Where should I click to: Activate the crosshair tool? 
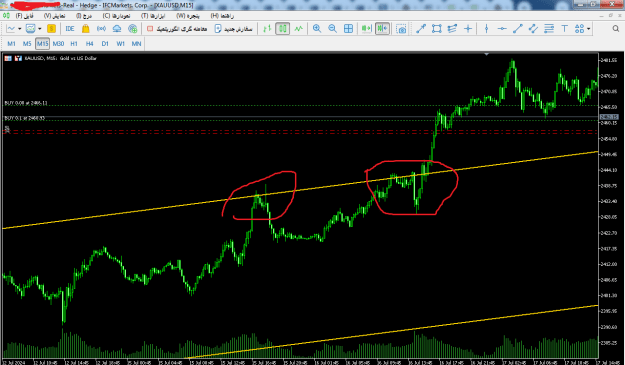pyautogui.click(x=468, y=29)
